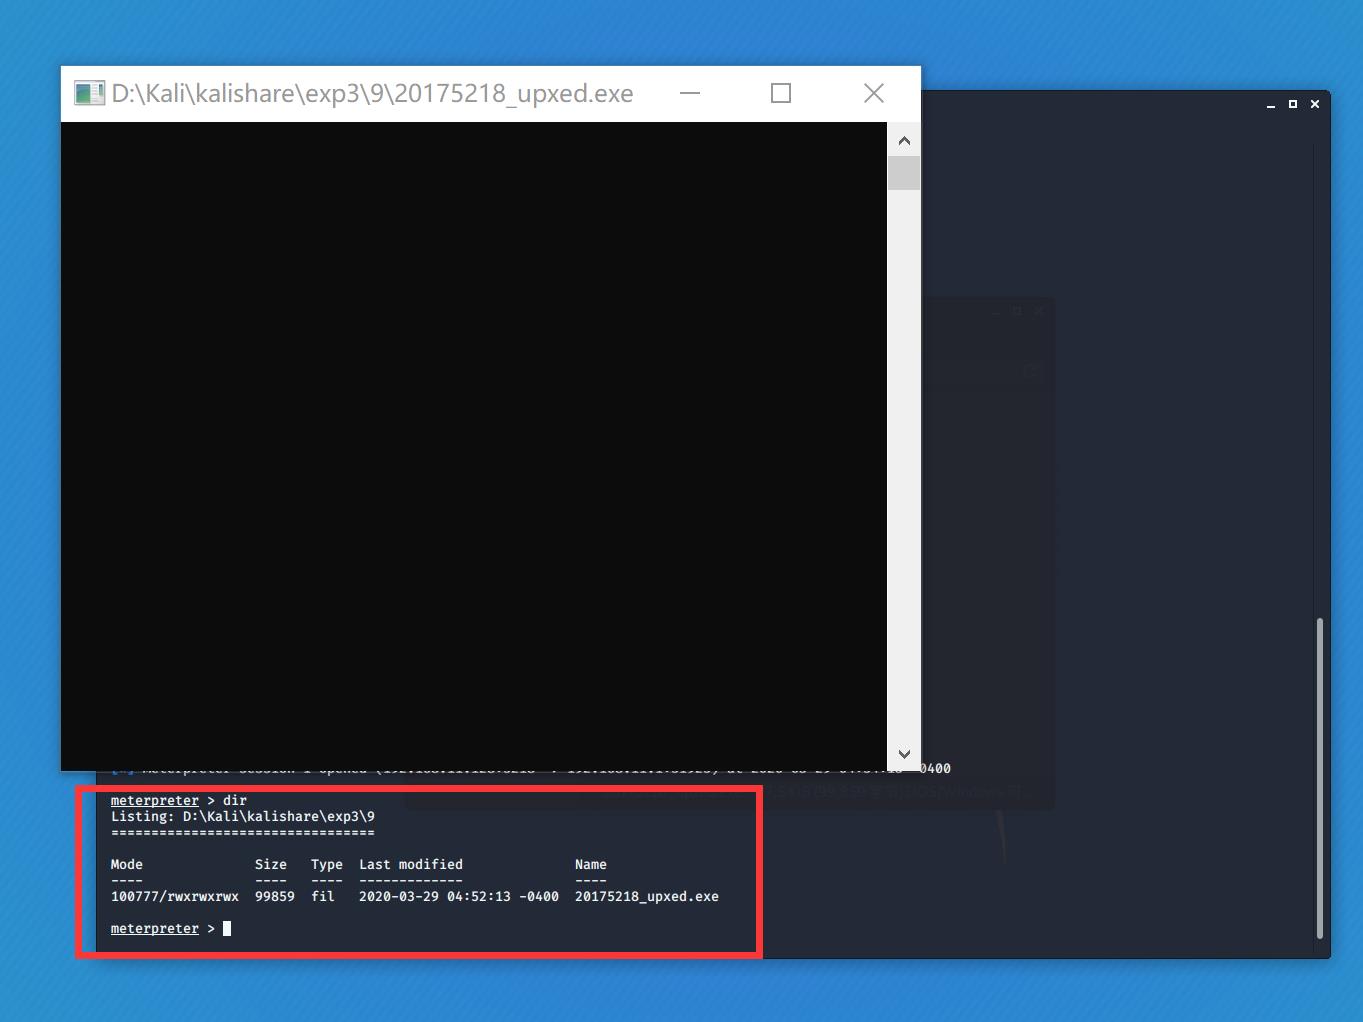Maximize the dark terminal window behind

(x=1293, y=104)
